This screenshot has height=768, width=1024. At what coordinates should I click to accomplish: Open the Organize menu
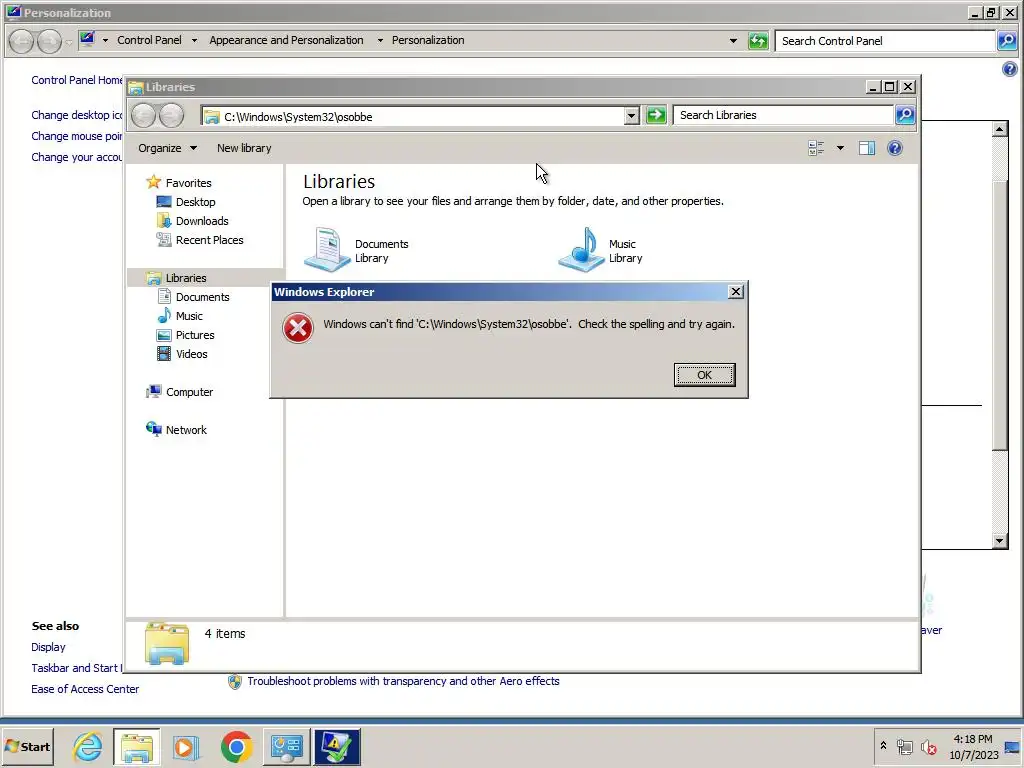click(167, 148)
